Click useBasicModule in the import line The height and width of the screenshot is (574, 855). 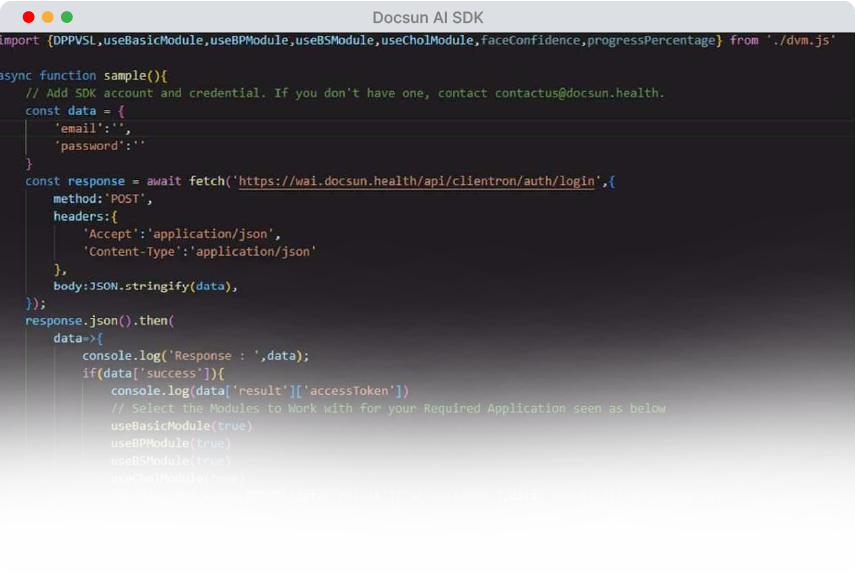pos(153,40)
